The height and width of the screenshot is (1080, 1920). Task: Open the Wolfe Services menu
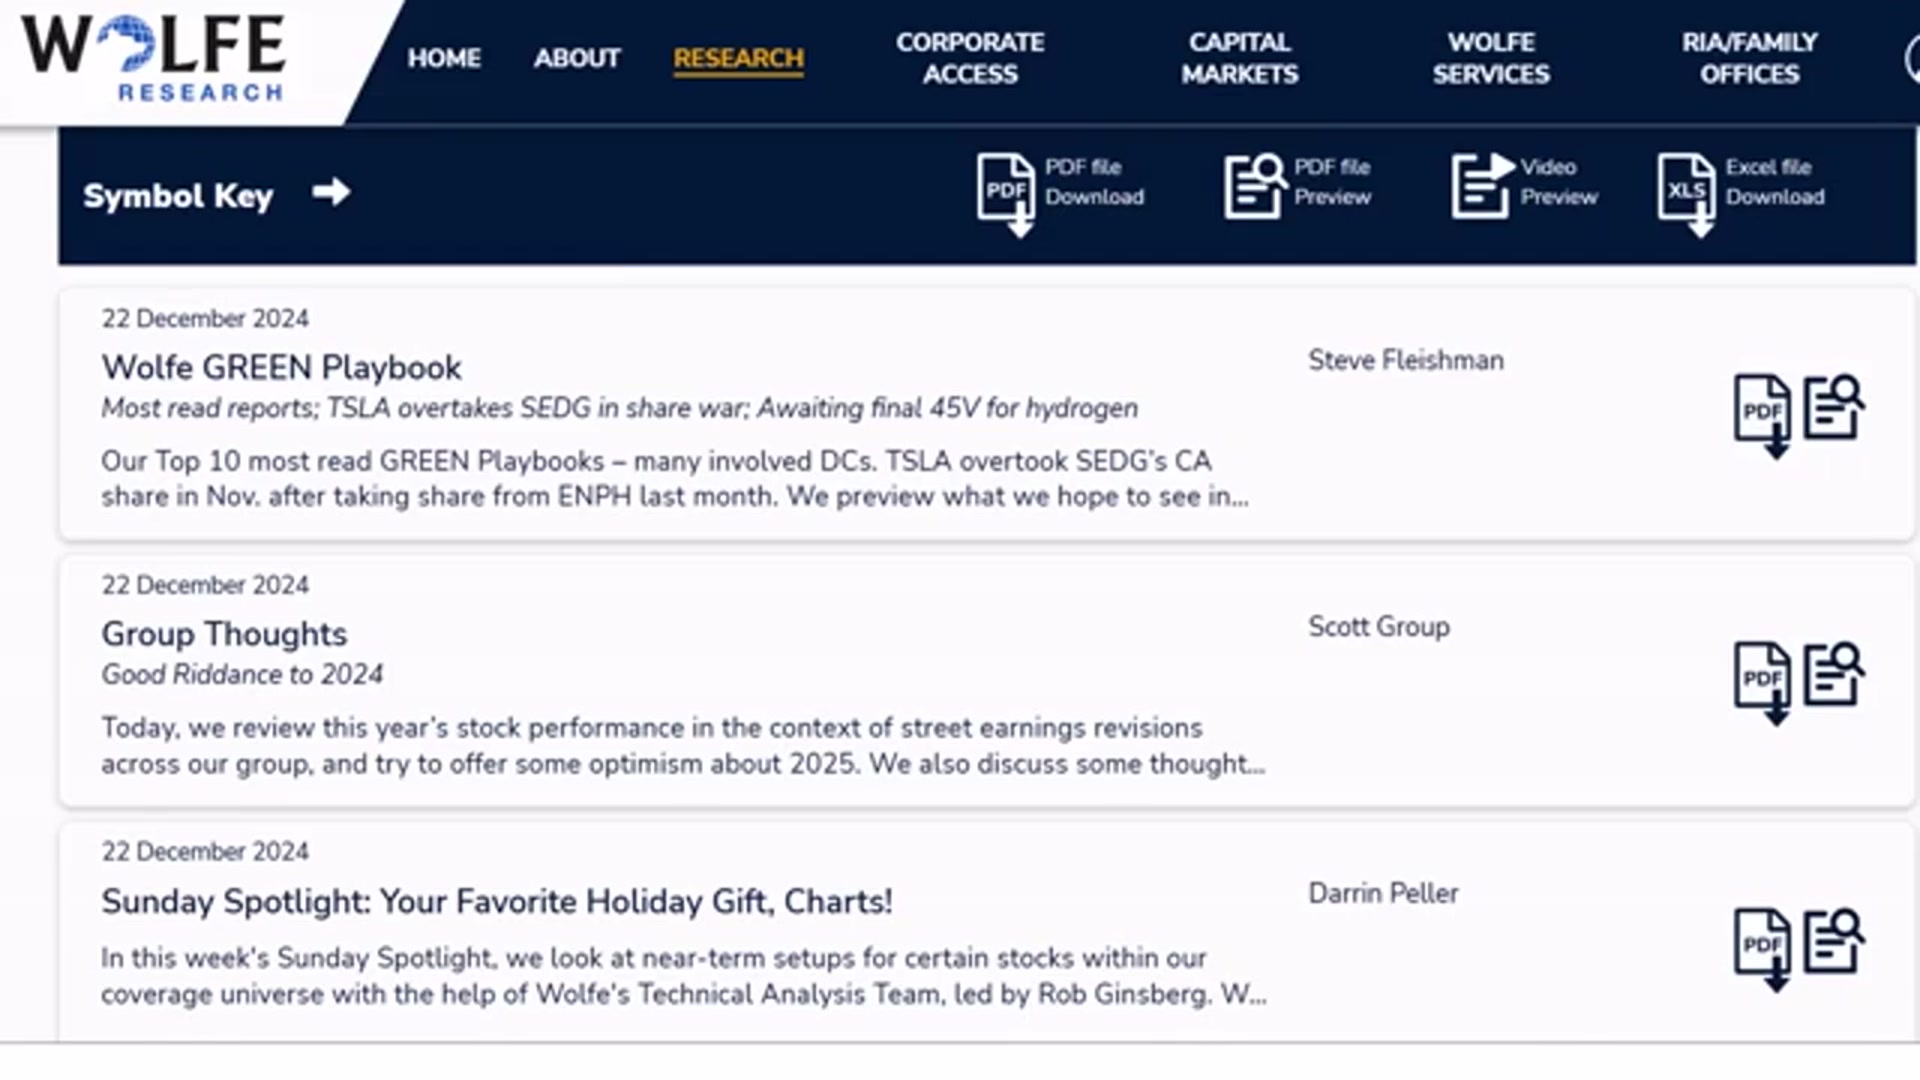pyautogui.click(x=1491, y=58)
